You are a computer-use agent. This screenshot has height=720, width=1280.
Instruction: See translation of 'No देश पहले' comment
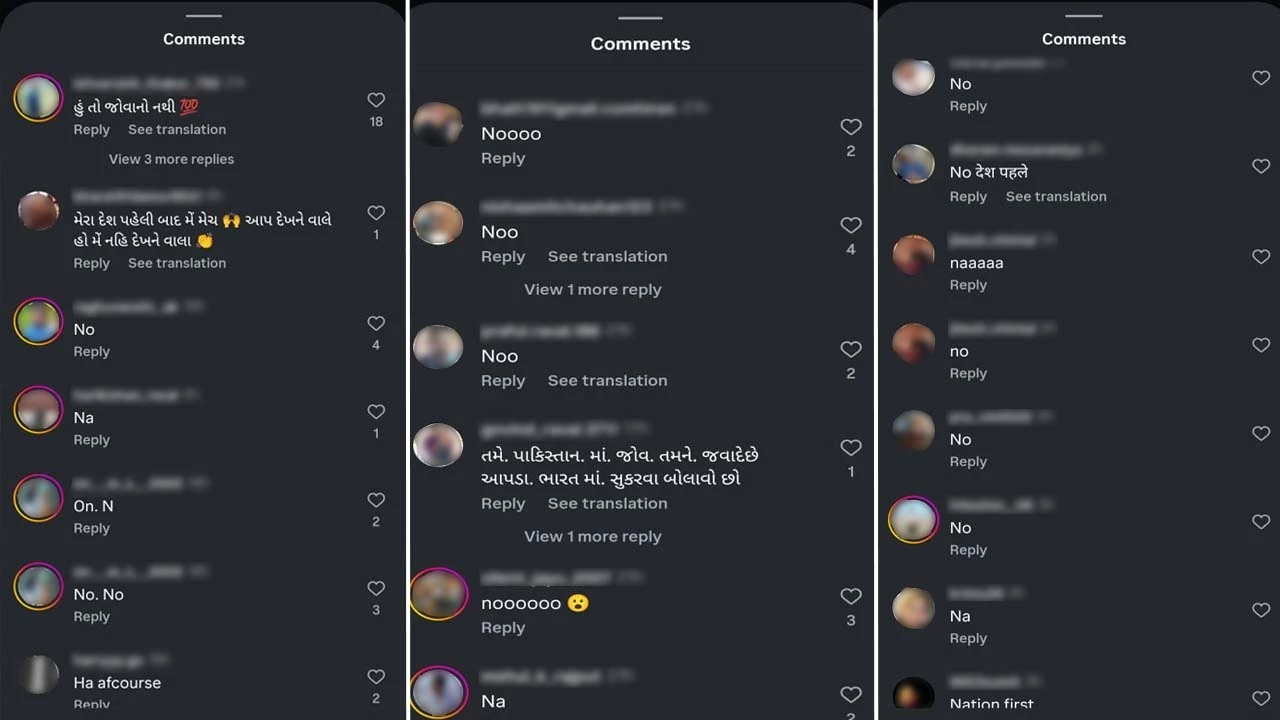(x=1056, y=196)
